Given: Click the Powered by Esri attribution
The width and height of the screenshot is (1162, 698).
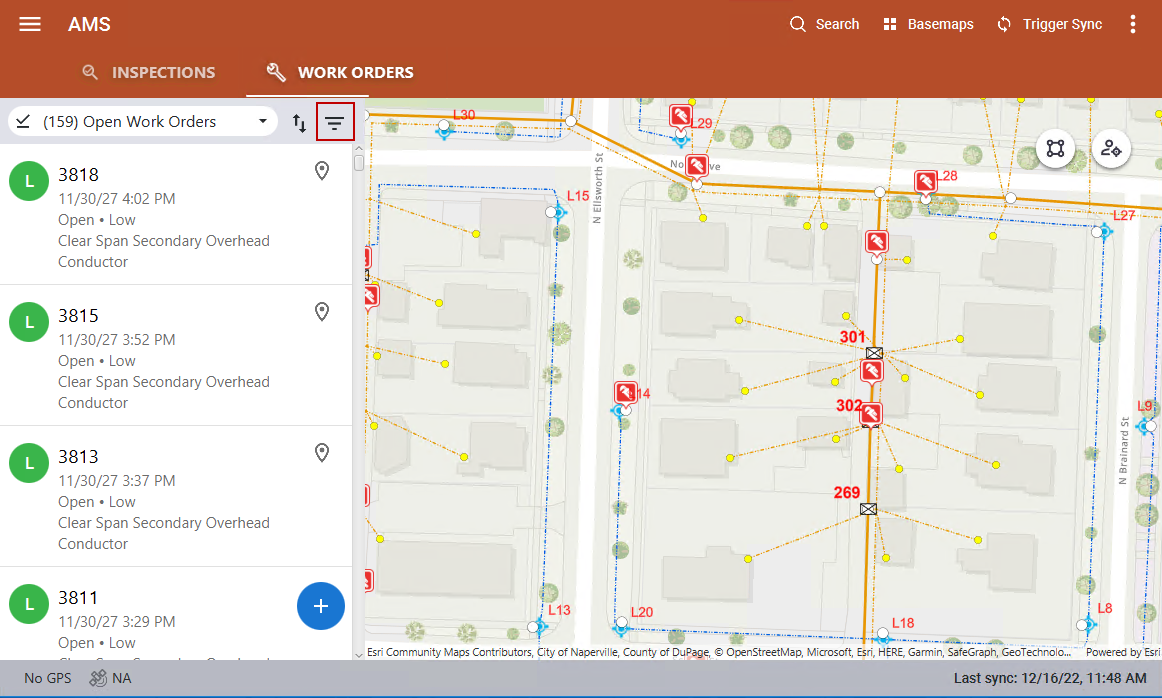Looking at the screenshot, I should tap(1123, 652).
